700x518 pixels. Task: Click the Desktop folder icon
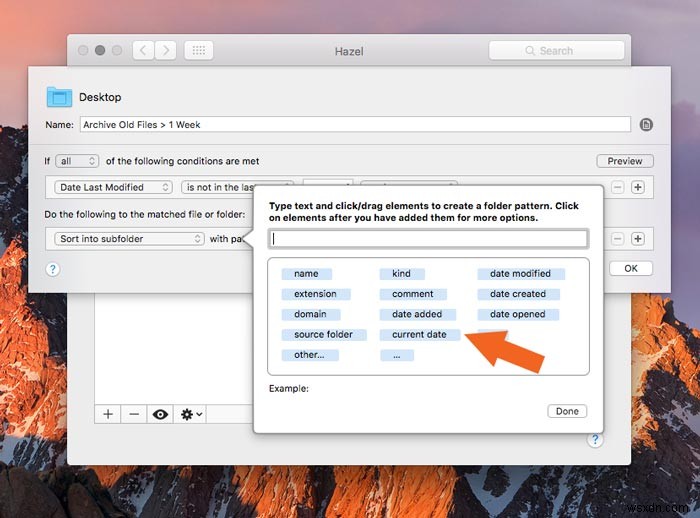pos(59,97)
